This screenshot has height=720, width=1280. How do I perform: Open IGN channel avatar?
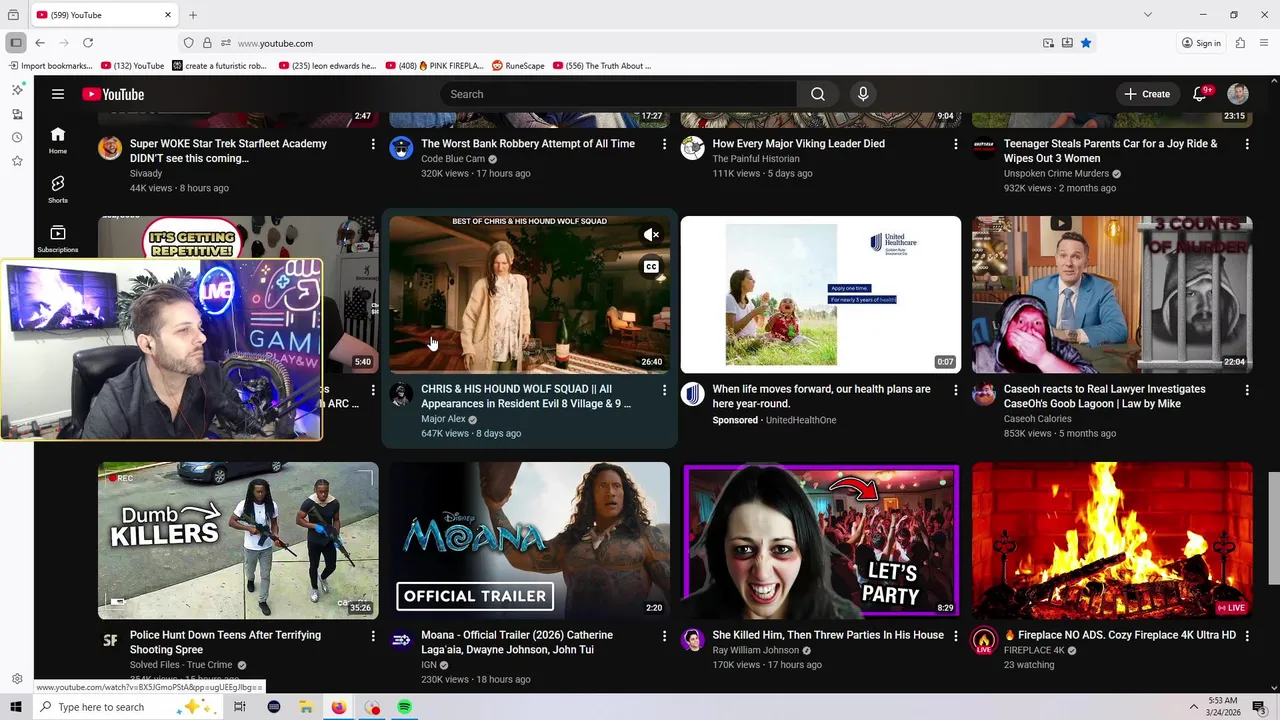click(401, 640)
